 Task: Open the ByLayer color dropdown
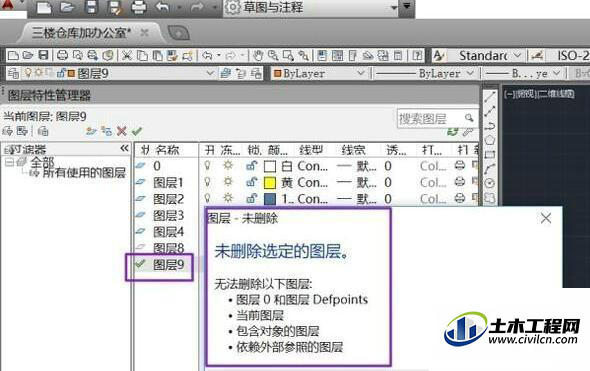pyautogui.click(x=361, y=73)
